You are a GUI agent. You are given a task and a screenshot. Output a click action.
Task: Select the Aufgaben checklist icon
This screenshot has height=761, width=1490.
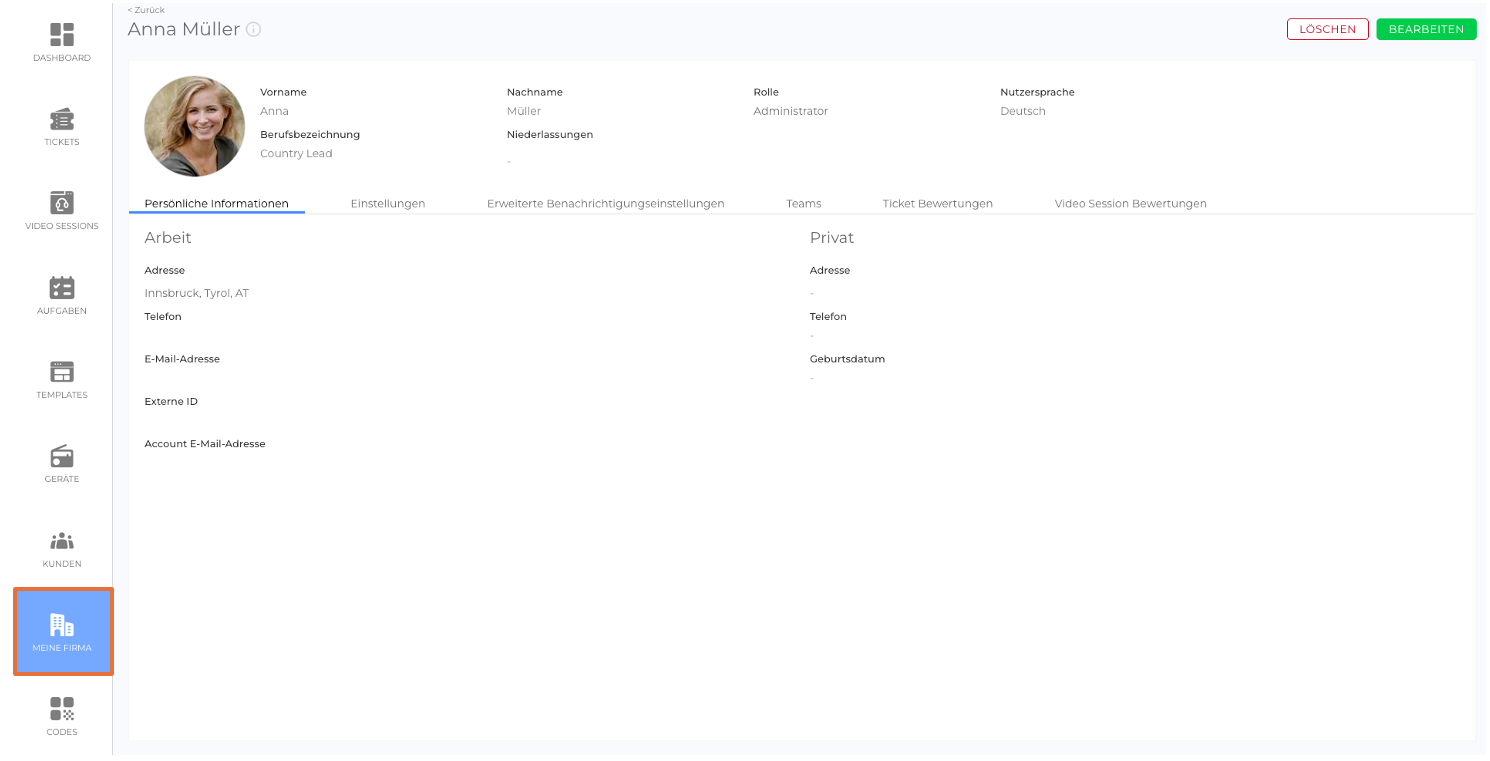point(62,288)
